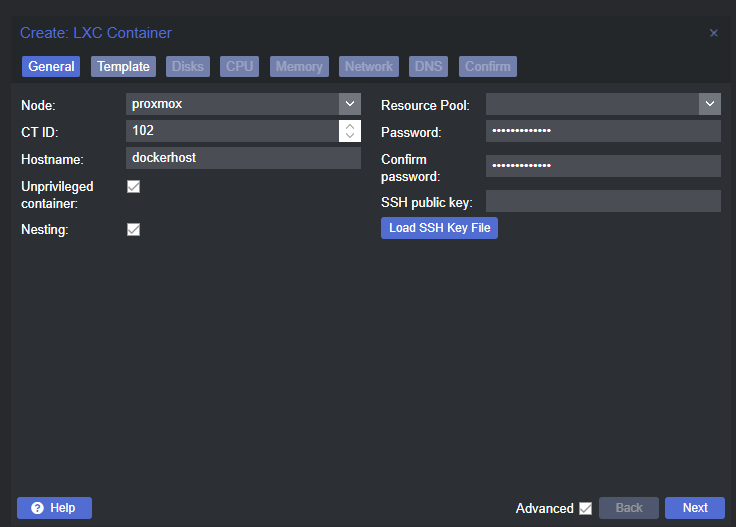Go to the CPU tab

[x=239, y=67]
